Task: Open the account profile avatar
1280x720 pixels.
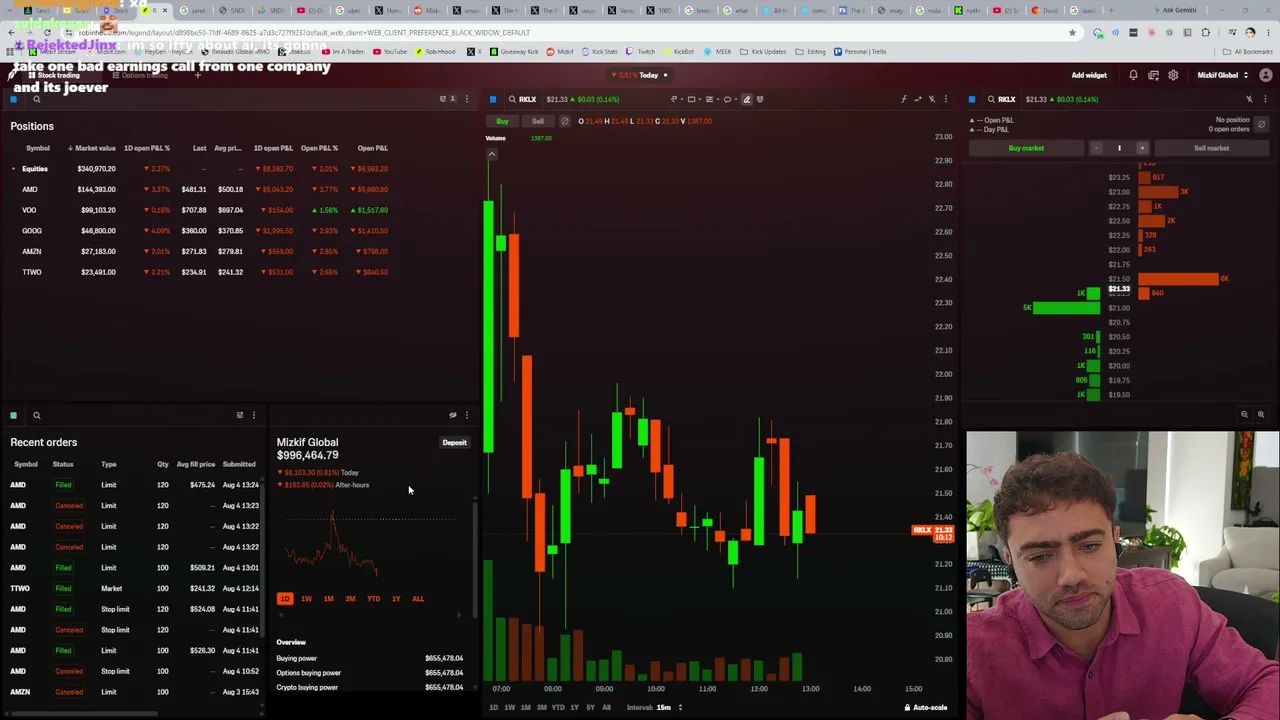Action: (1266, 75)
